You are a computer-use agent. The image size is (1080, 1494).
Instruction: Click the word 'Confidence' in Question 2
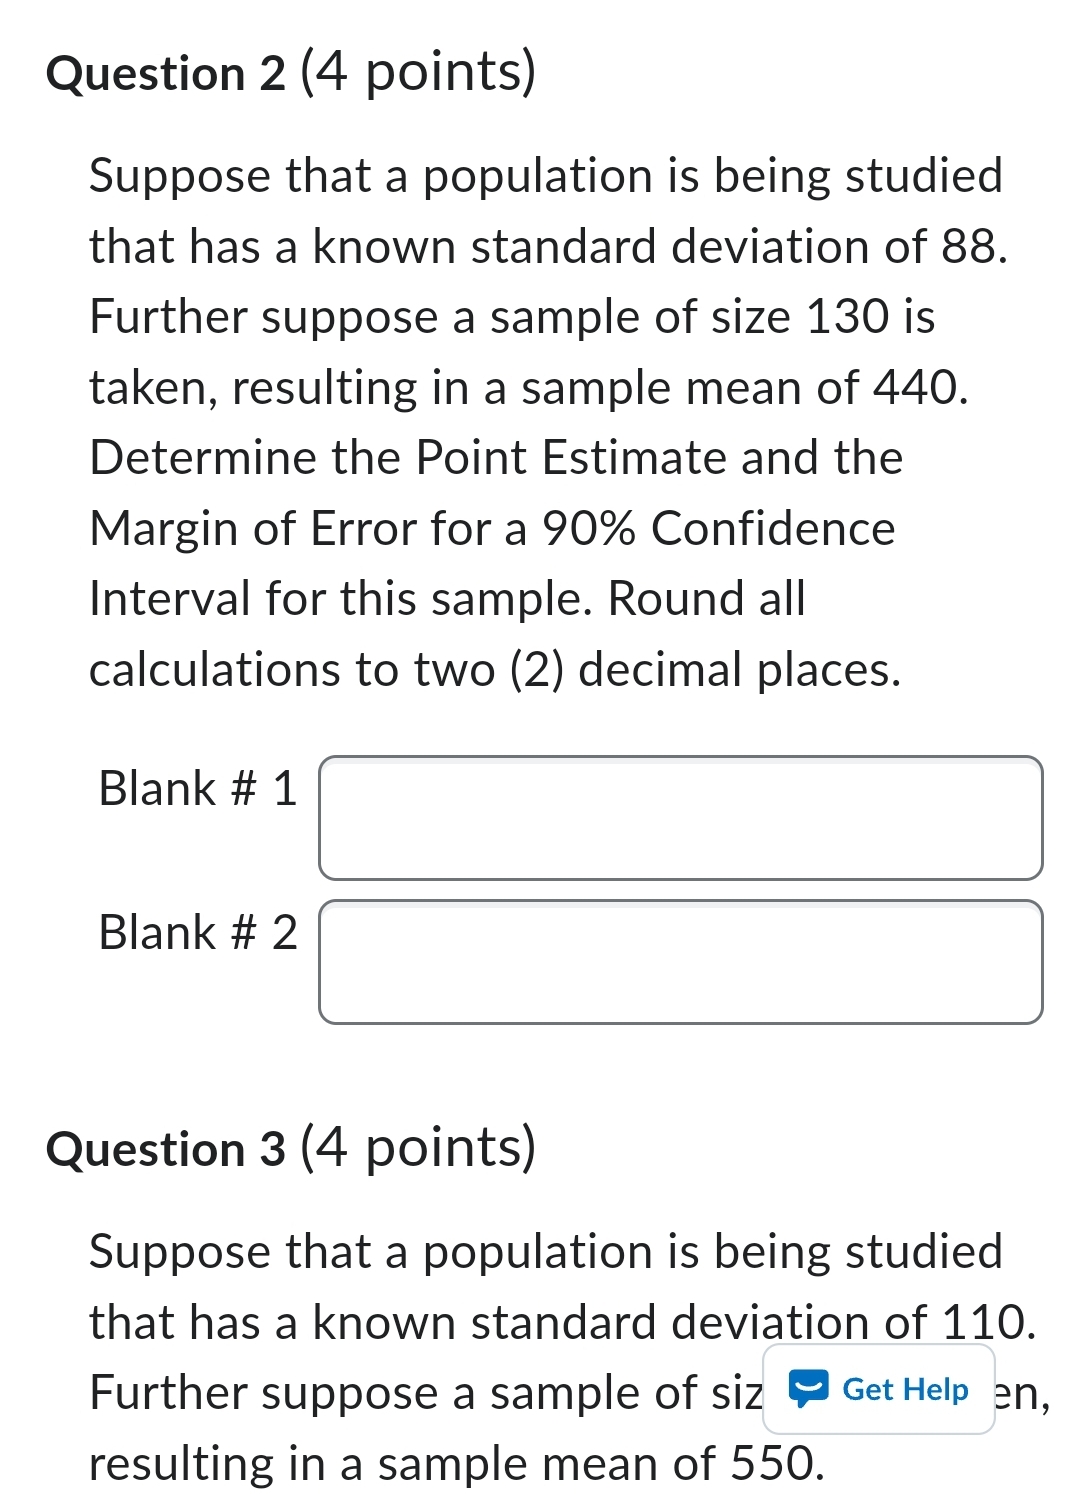[773, 529]
